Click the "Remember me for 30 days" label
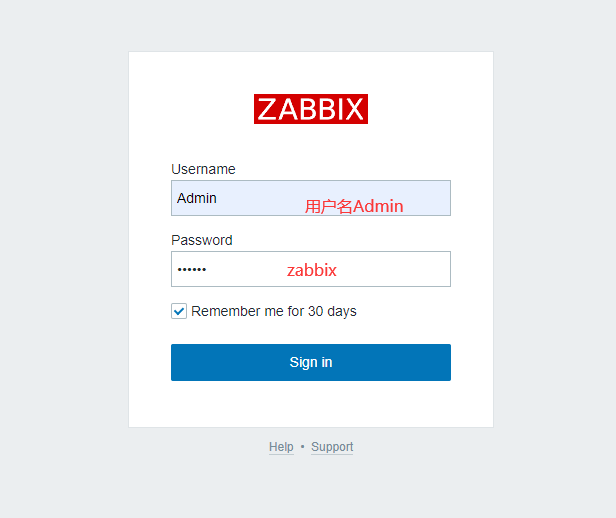 point(274,311)
